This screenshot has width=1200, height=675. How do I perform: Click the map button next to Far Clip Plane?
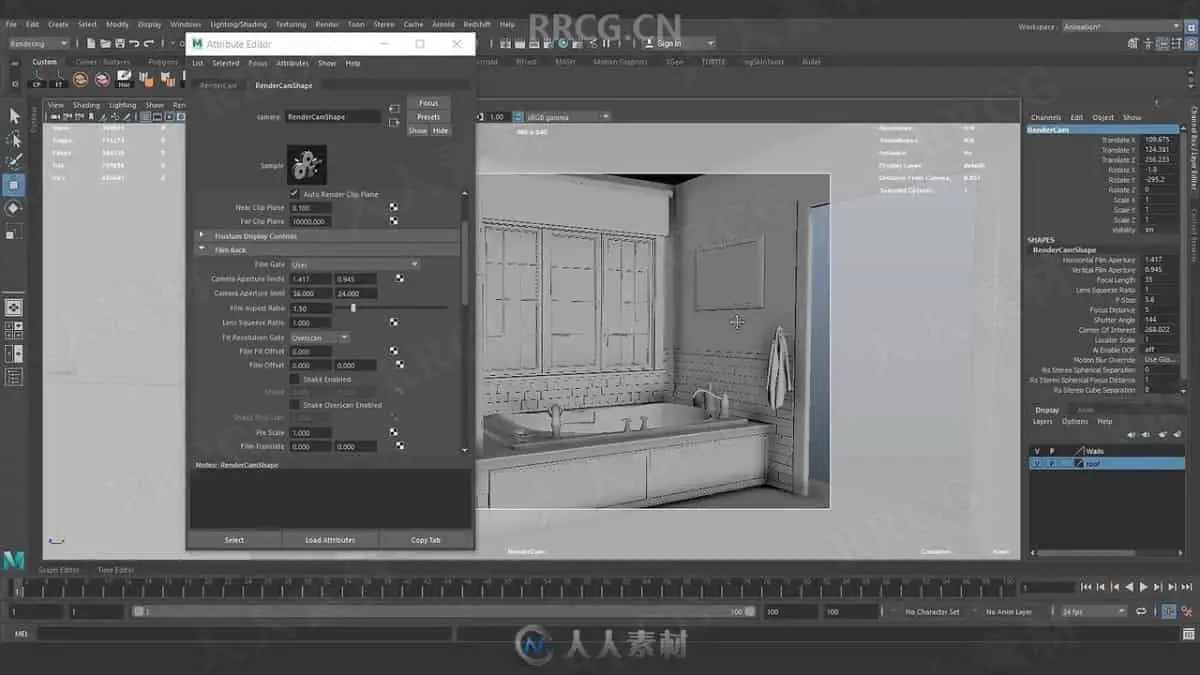394,221
